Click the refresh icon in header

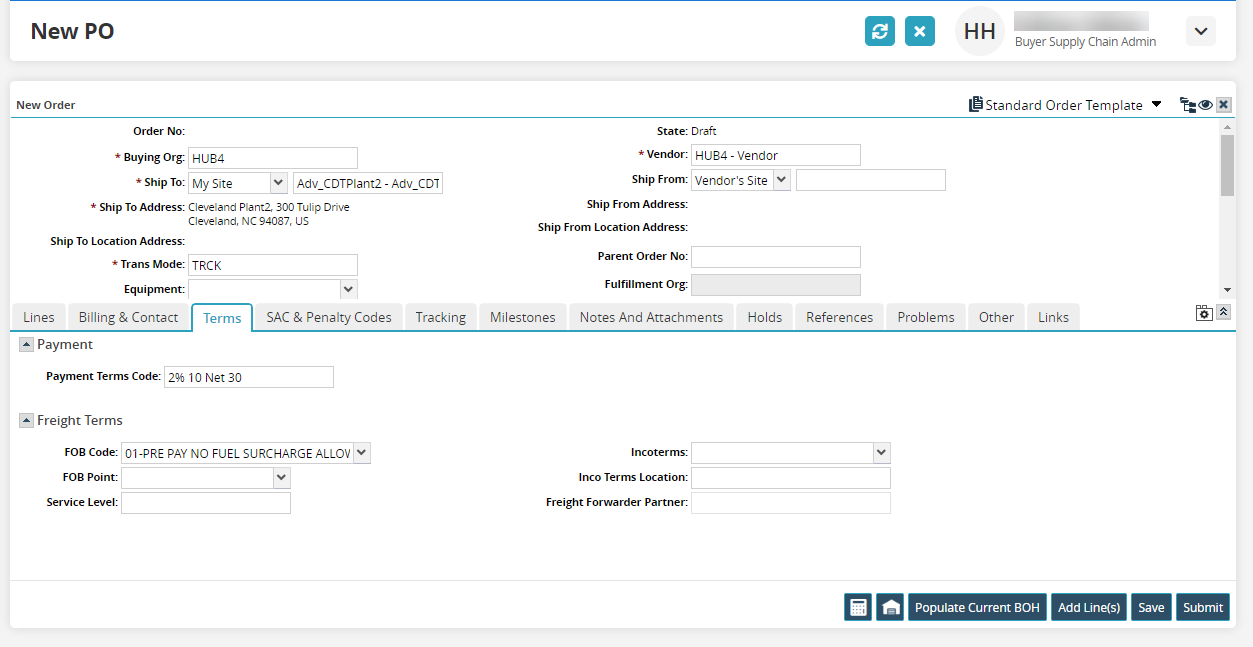tap(880, 31)
